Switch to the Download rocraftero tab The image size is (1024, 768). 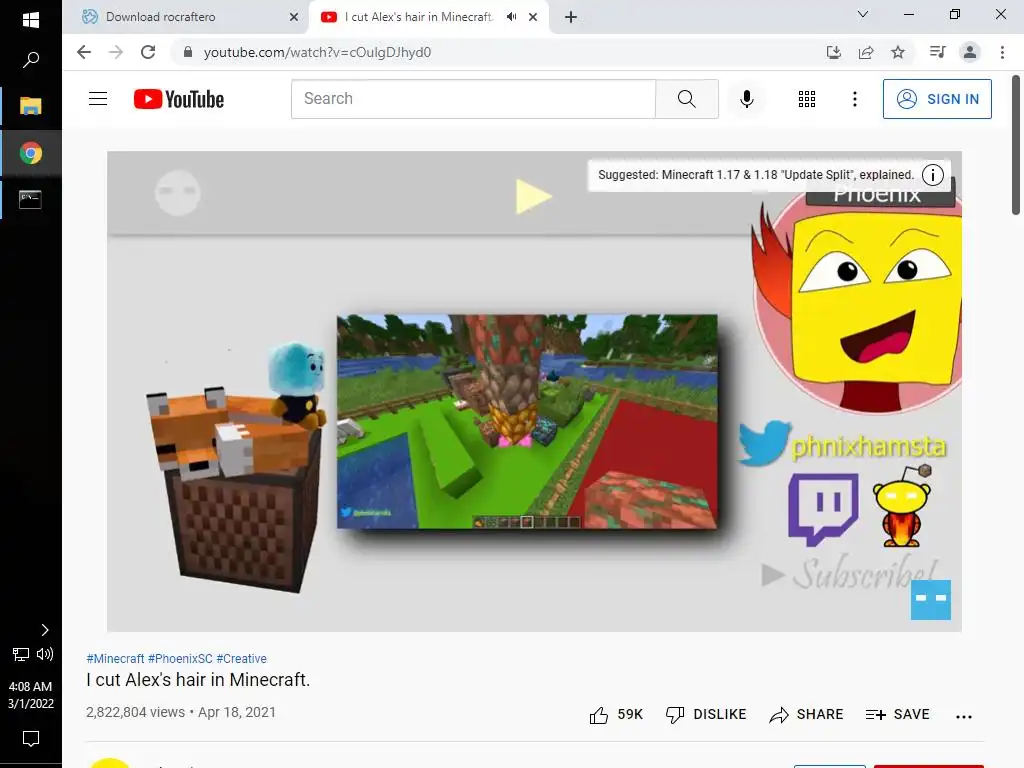pos(183,17)
